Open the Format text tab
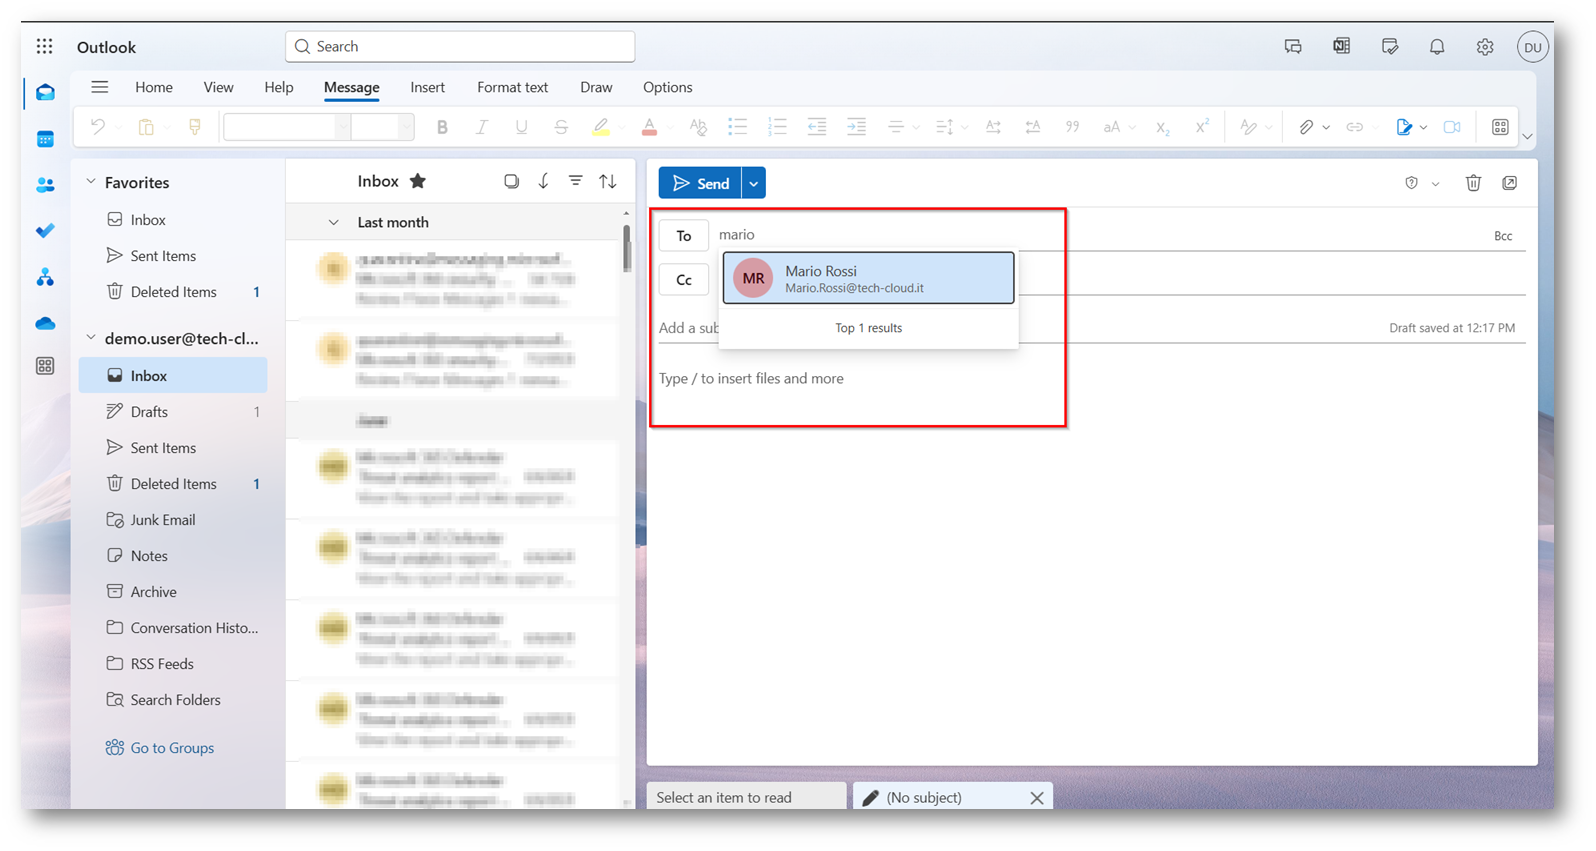The width and height of the screenshot is (1596, 851). [512, 87]
